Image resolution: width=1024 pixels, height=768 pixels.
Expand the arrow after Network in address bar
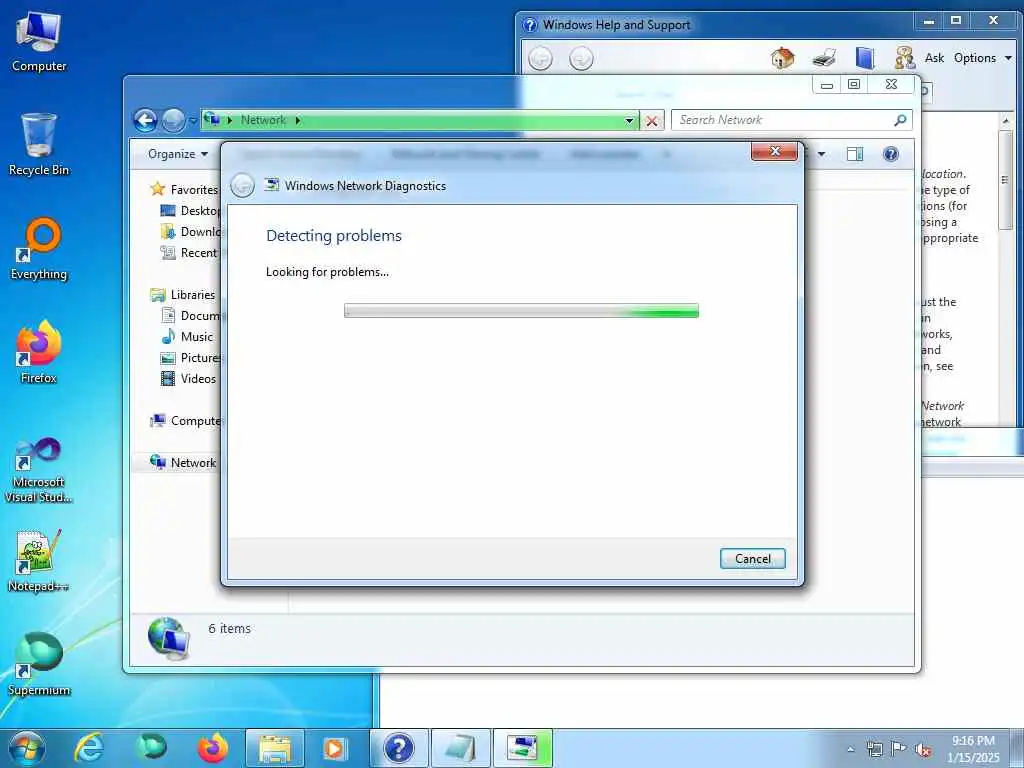[298, 120]
